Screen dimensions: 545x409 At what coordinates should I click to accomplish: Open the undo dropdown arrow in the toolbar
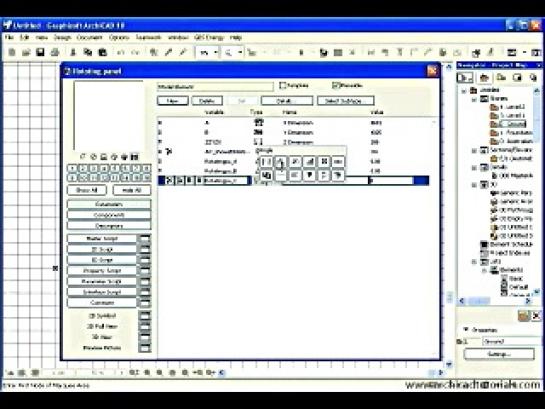216,52
